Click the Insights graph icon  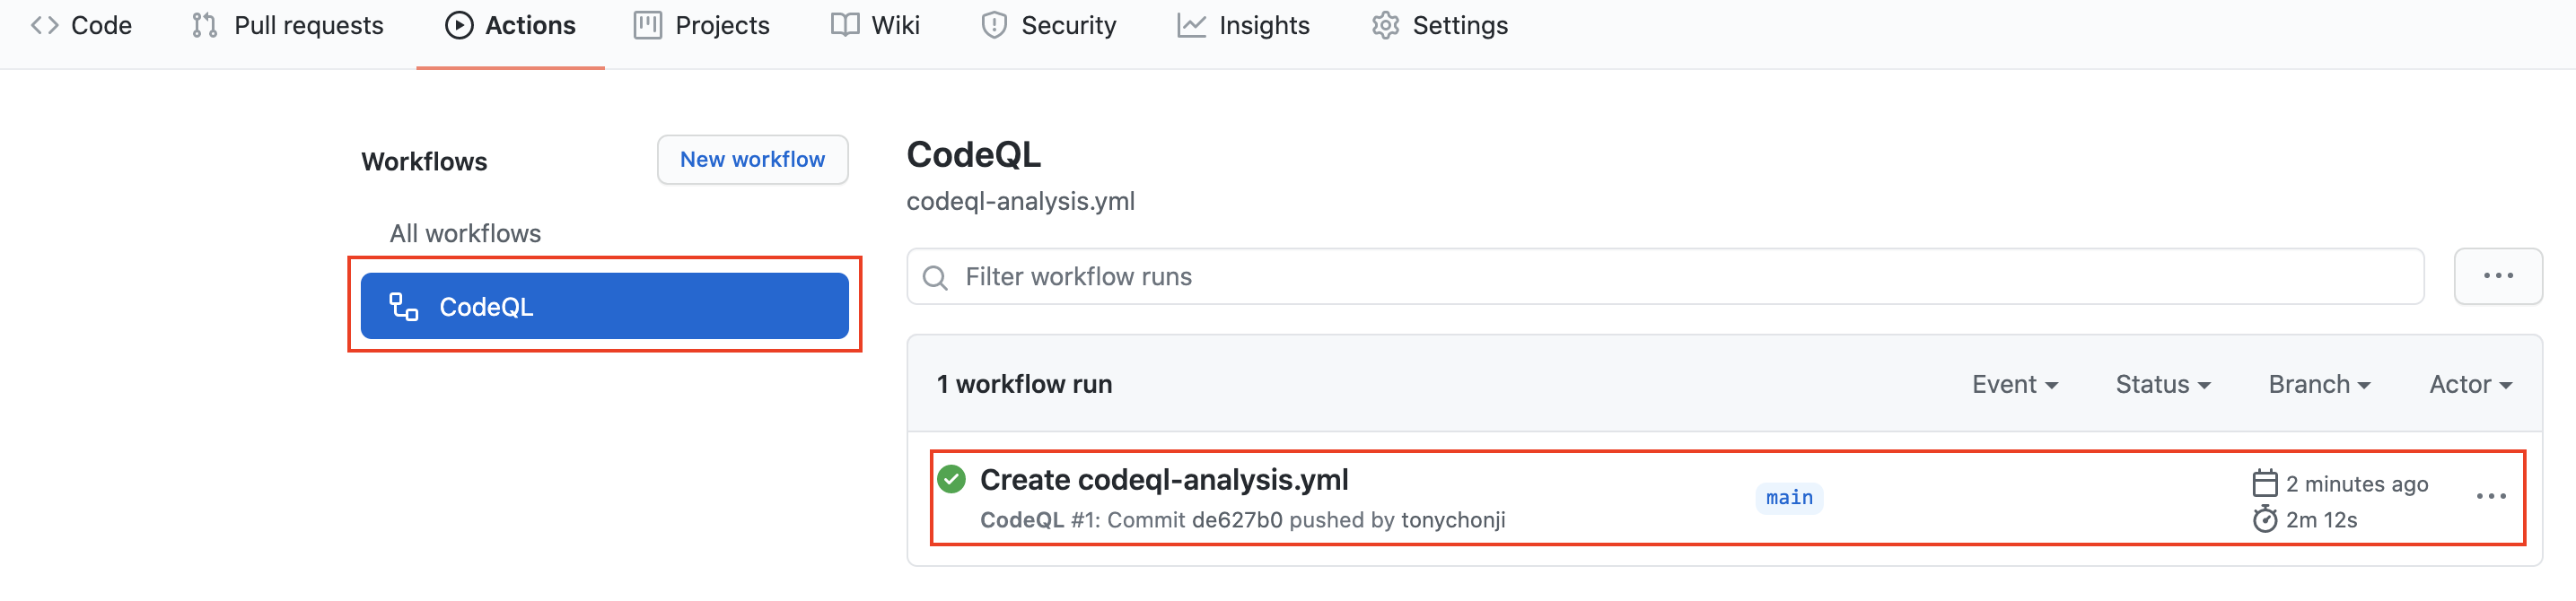tap(1190, 26)
